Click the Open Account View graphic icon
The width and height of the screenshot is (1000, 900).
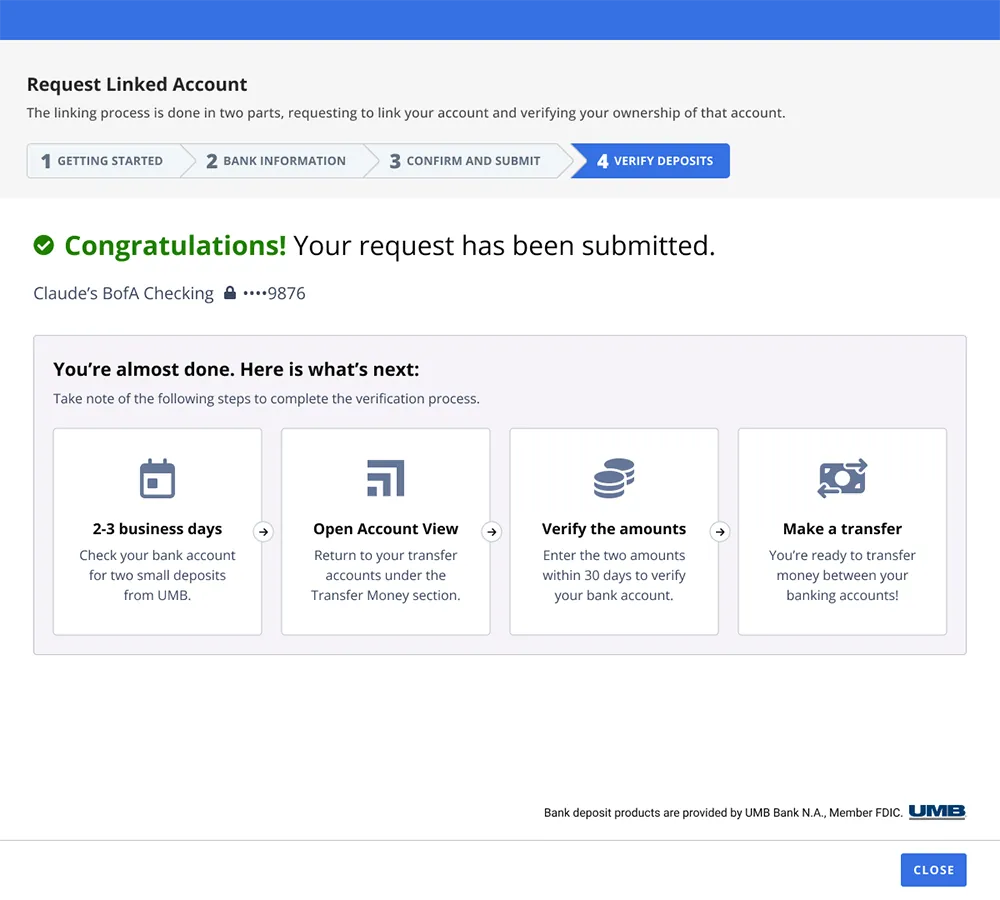385,478
